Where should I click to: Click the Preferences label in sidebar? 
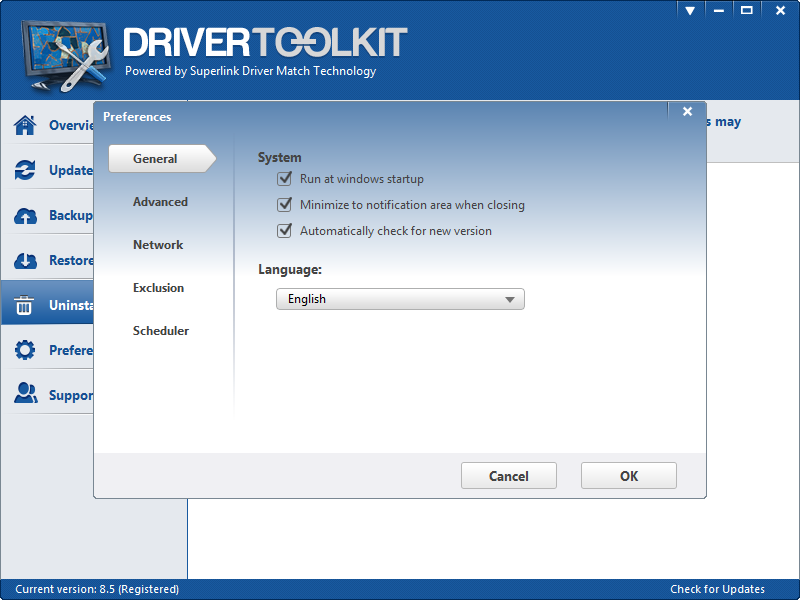pos(71,350)
